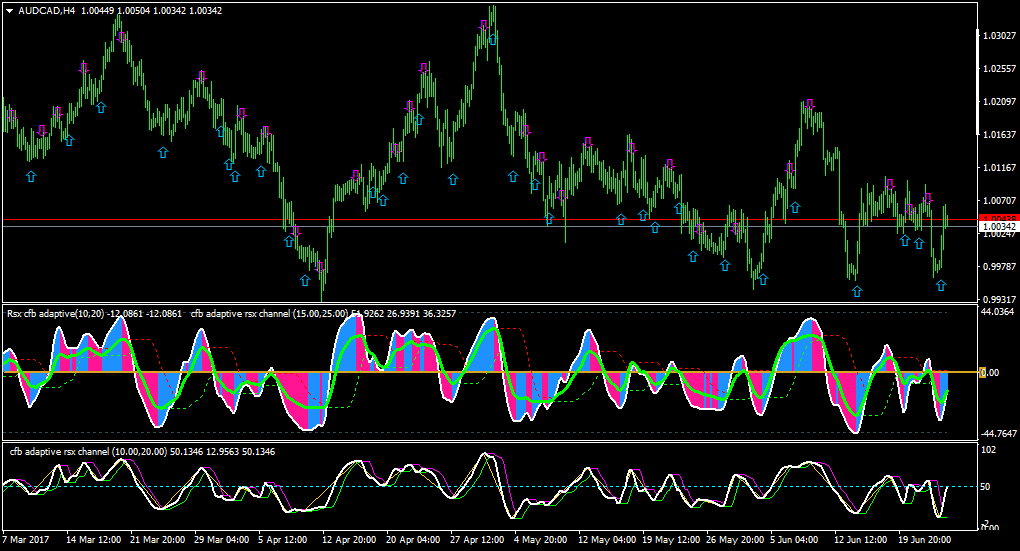The image size is (1020, 551).
Task: Select the 7 Mar 2017 date label
Action: coord(26,539)
